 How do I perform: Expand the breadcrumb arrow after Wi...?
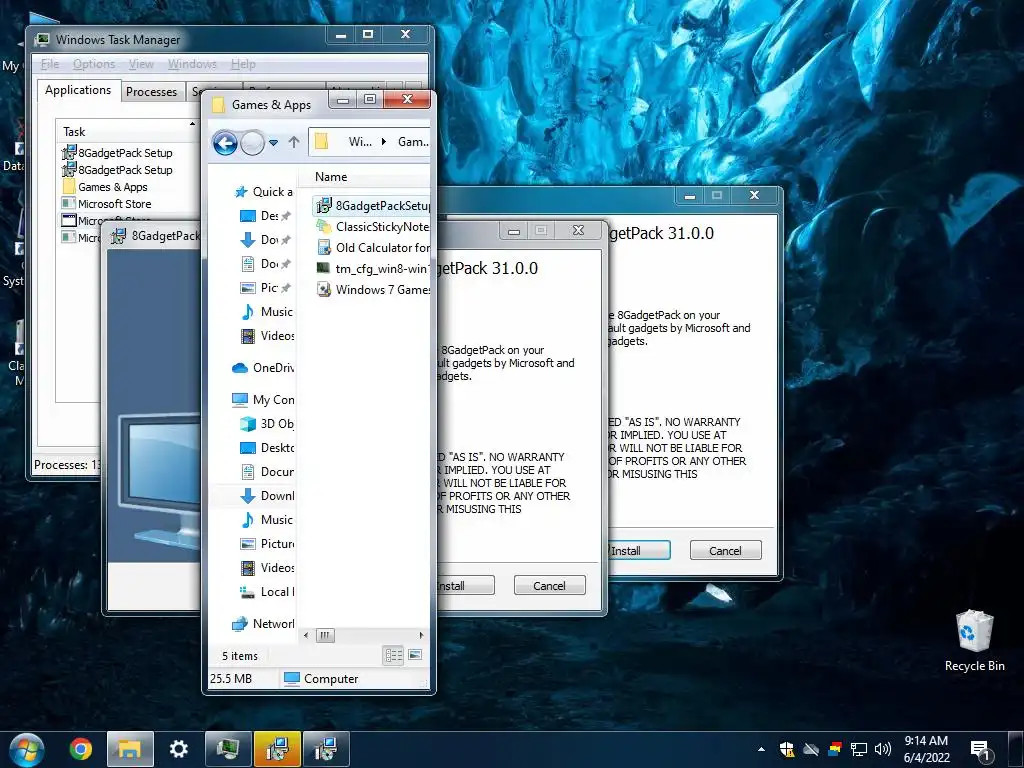point(383,142)
